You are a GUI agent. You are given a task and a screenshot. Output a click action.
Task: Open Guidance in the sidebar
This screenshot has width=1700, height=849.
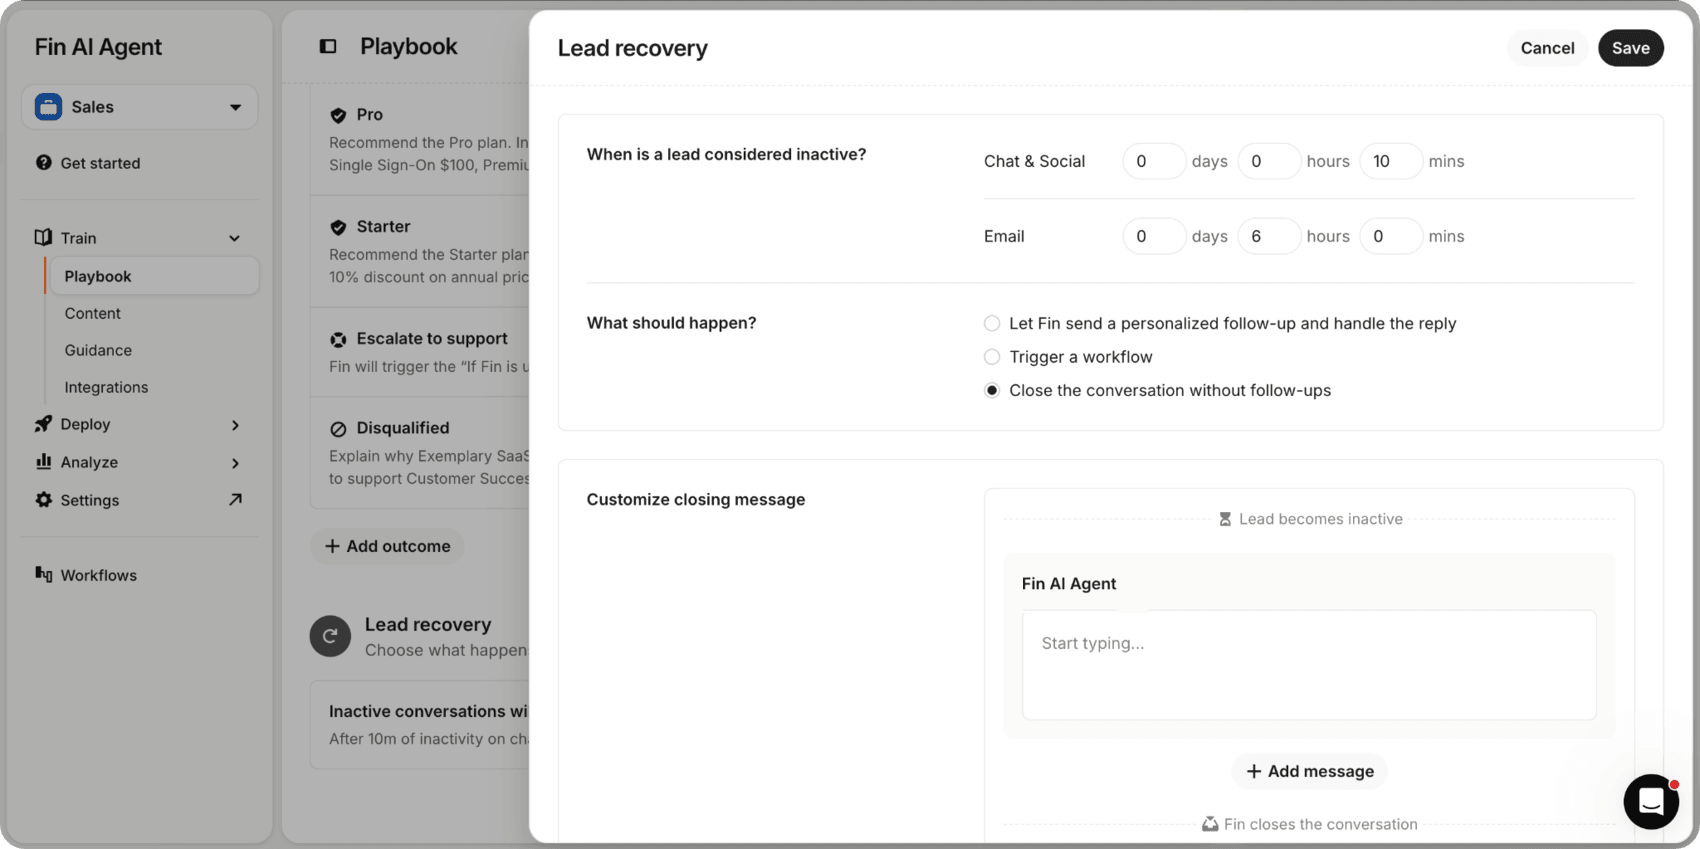click(x=98, y=350)
